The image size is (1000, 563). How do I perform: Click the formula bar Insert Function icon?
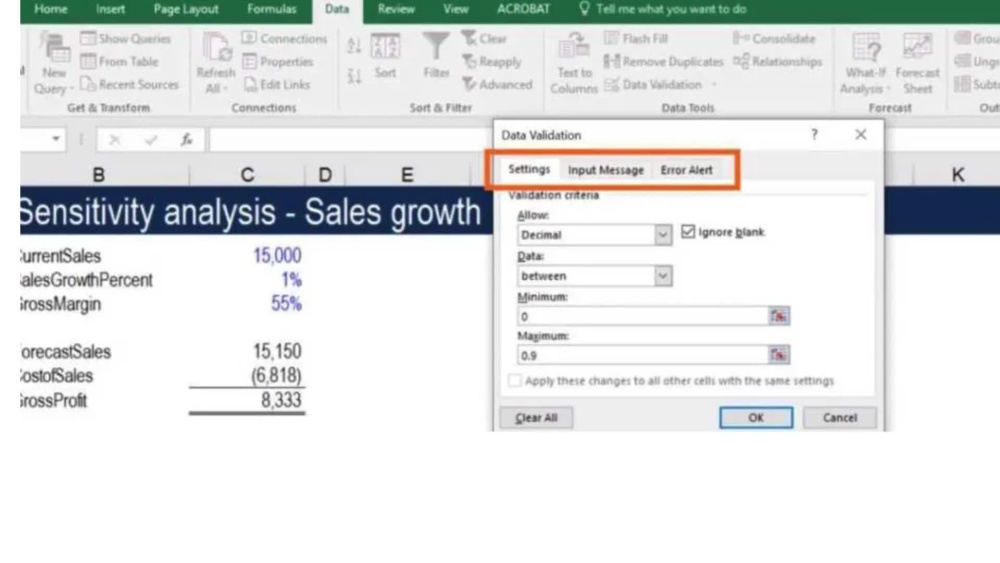pyautogui.click(x=186, y=140)
